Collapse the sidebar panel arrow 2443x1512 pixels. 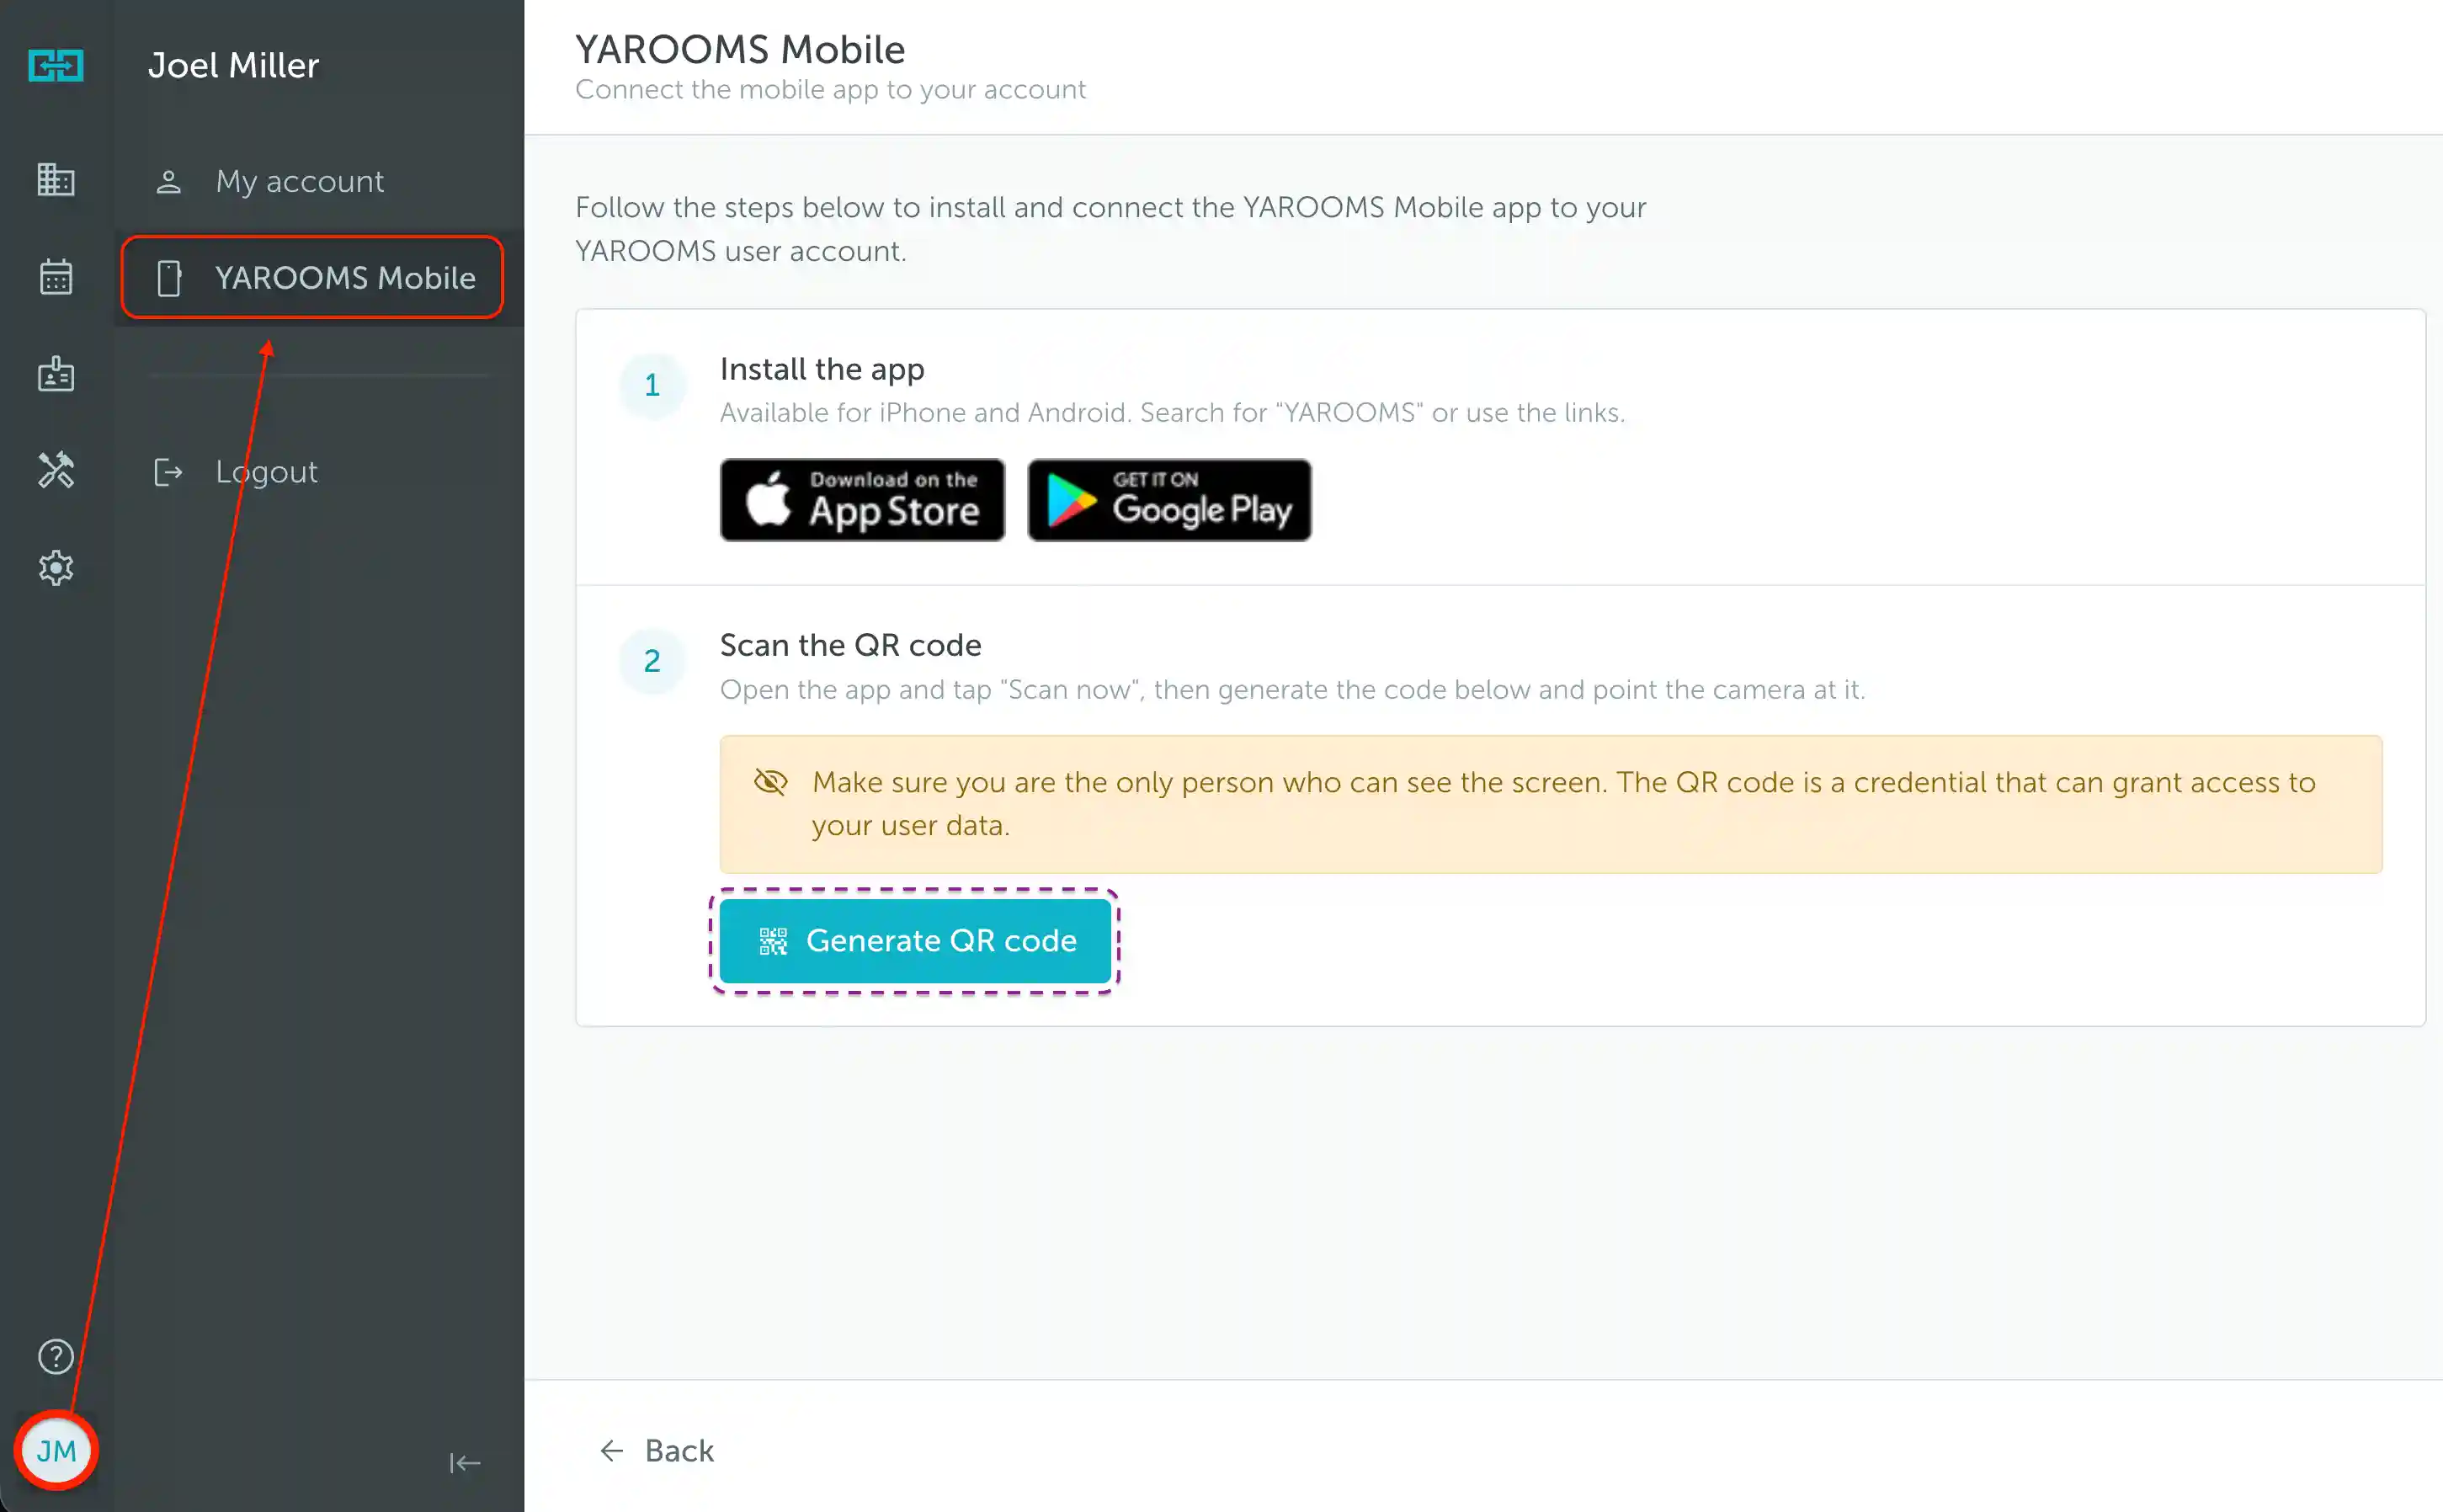click(465, 1463)
